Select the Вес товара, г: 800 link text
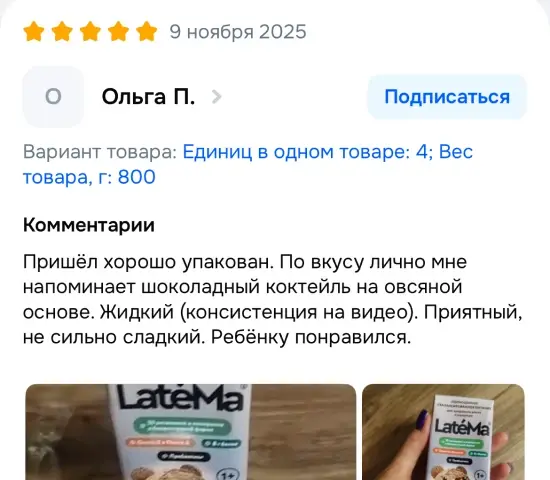 coord(248,164)
